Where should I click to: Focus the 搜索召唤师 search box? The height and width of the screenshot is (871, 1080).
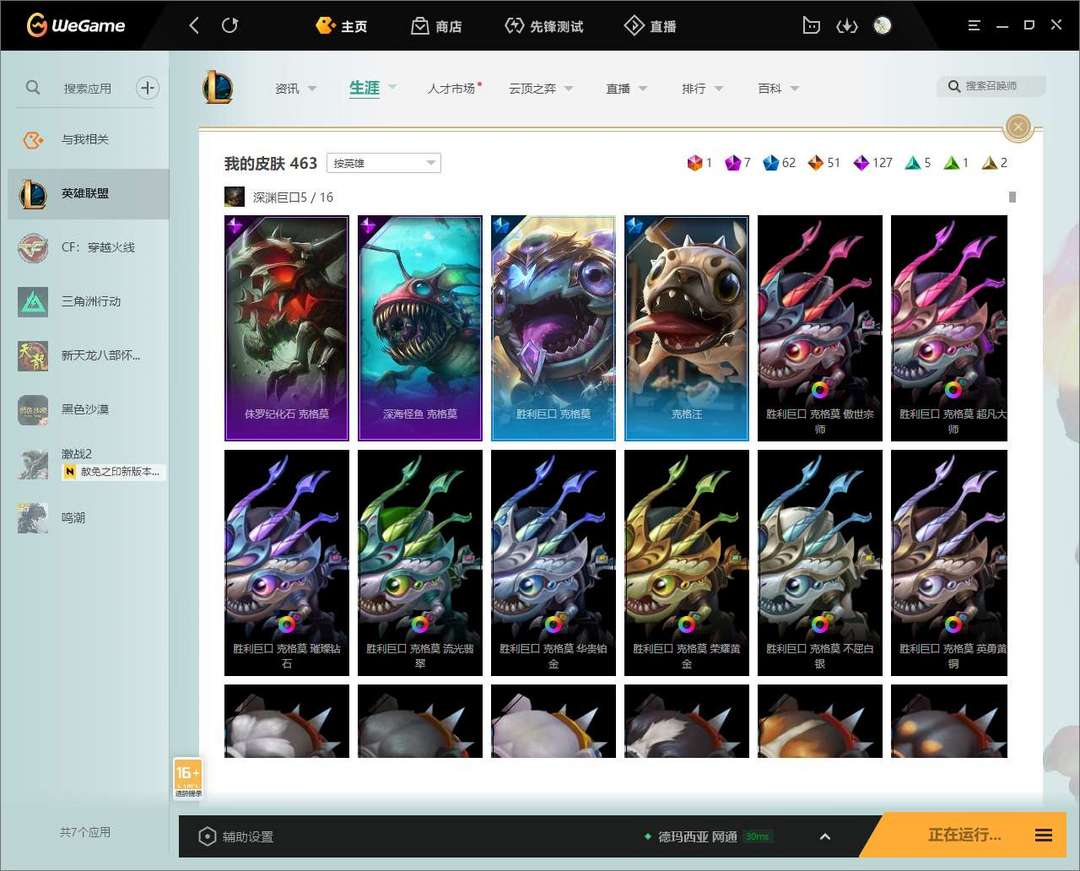point(990,86)
